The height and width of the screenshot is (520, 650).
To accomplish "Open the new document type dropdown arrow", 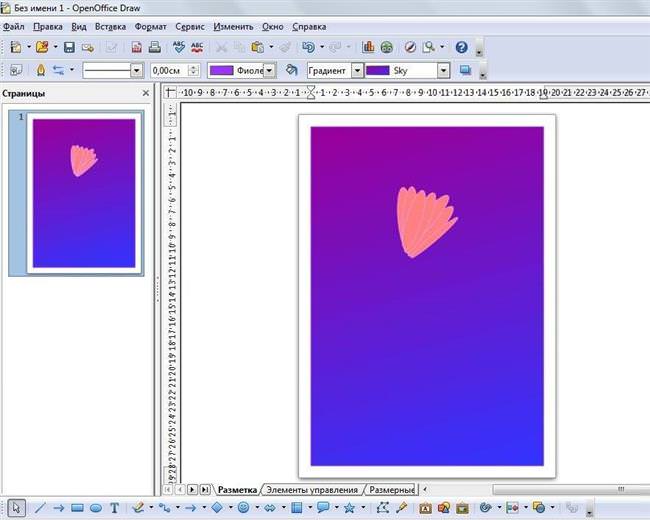I will (29, 47).
